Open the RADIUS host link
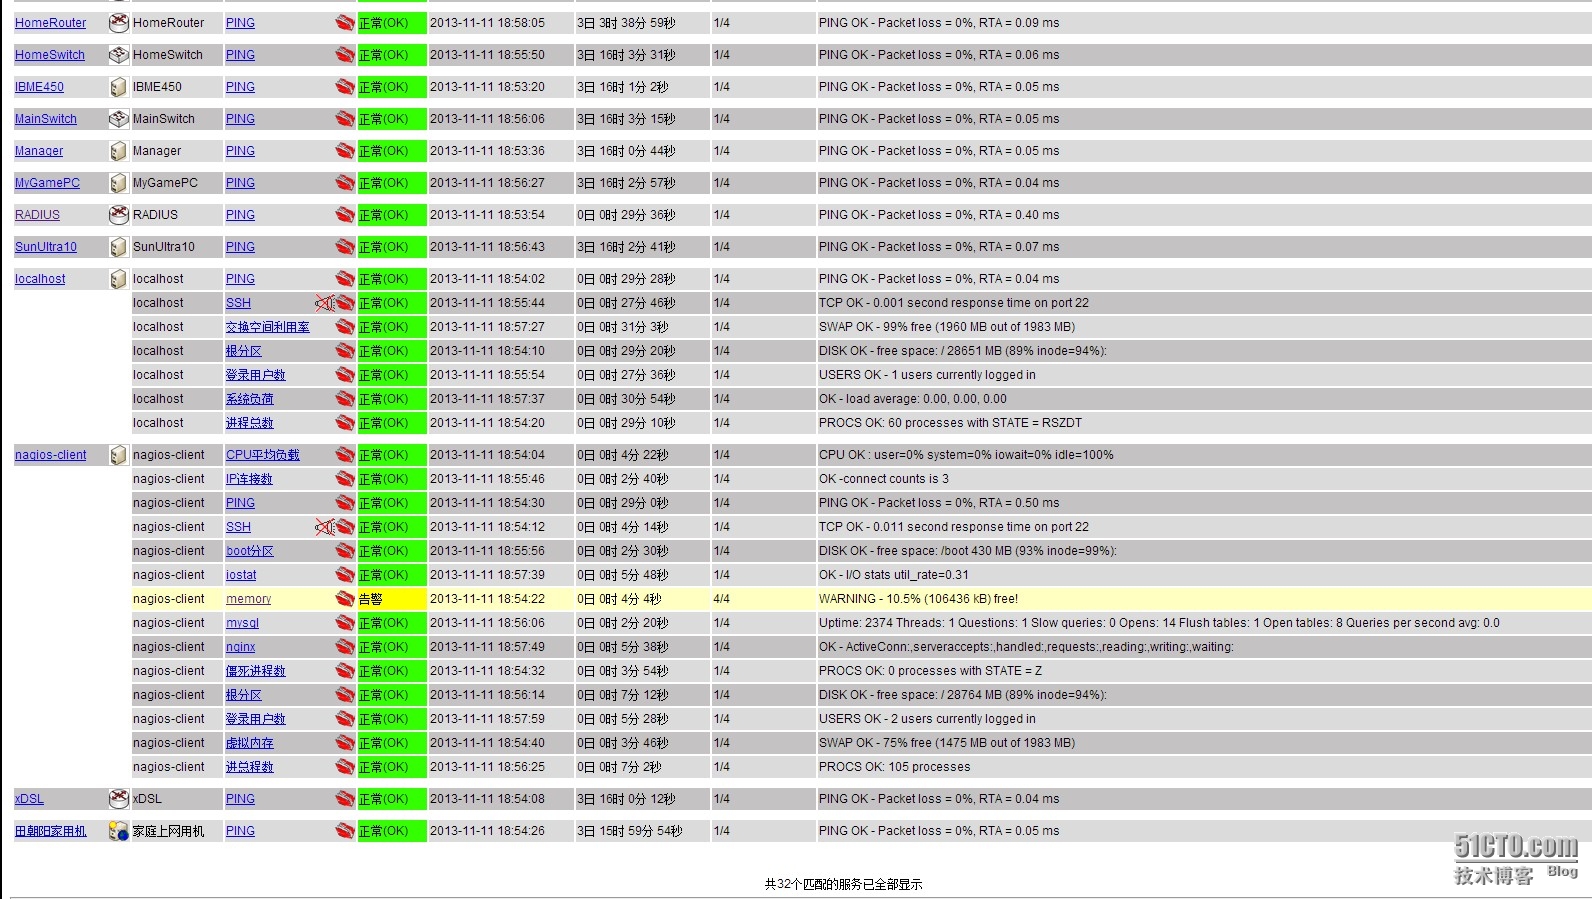Viewport: 1592px width, 899px height. pos(37,215)
